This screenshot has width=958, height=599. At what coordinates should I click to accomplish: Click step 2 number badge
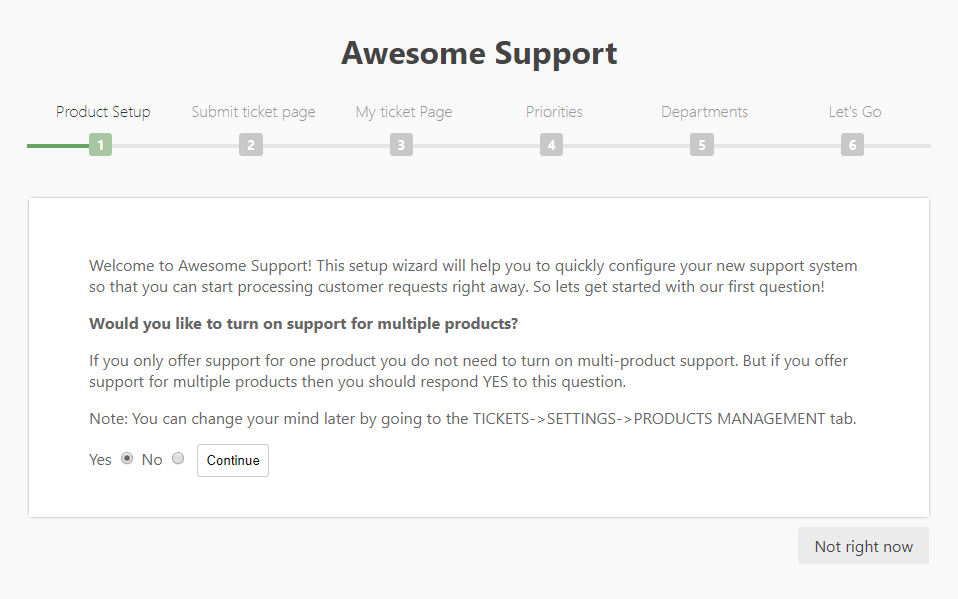250,145
